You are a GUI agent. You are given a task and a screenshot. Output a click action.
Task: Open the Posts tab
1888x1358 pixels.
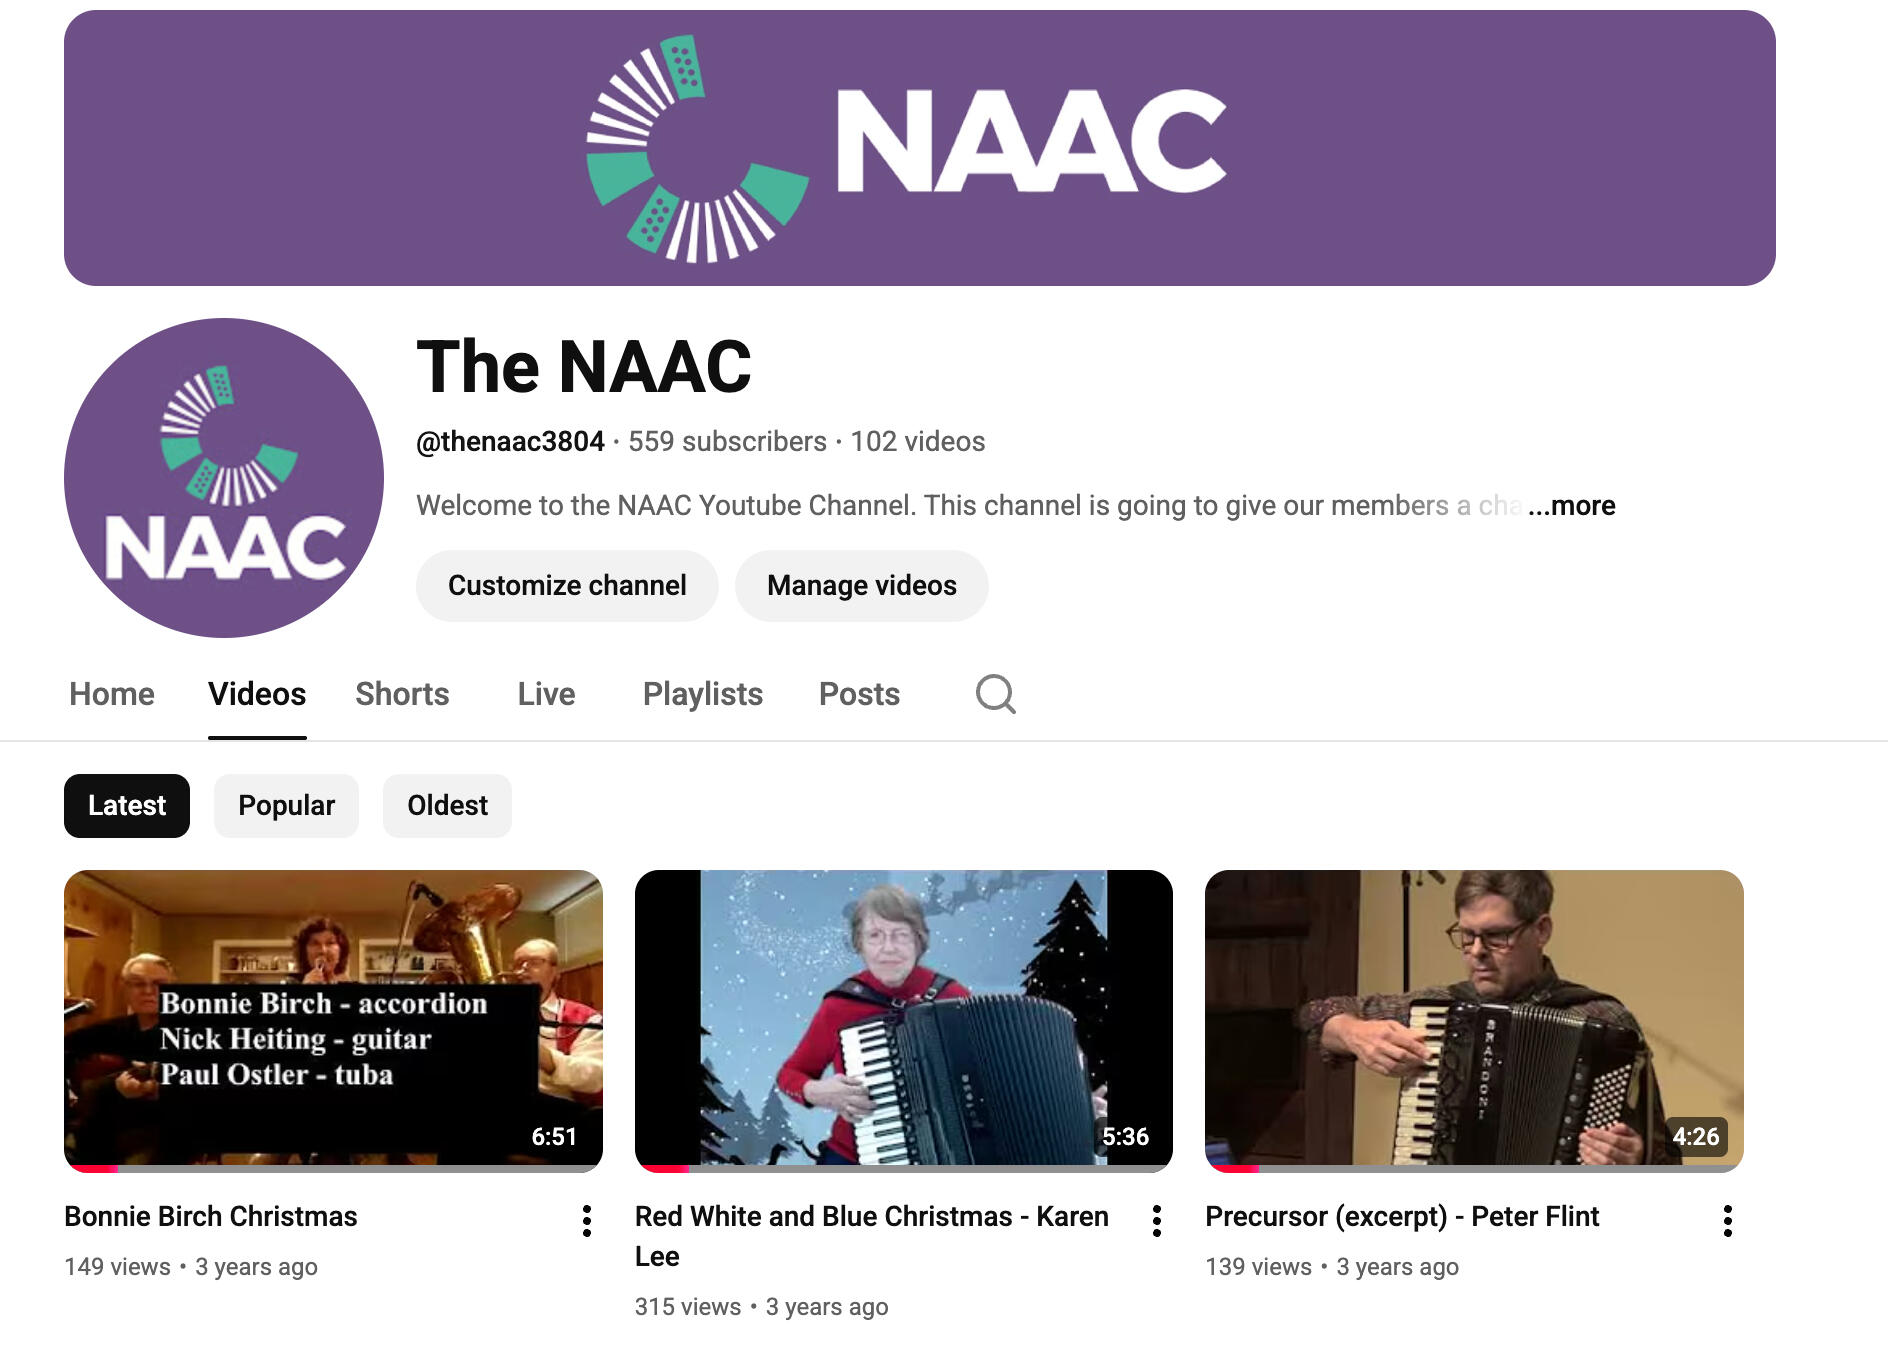point(859,694)
